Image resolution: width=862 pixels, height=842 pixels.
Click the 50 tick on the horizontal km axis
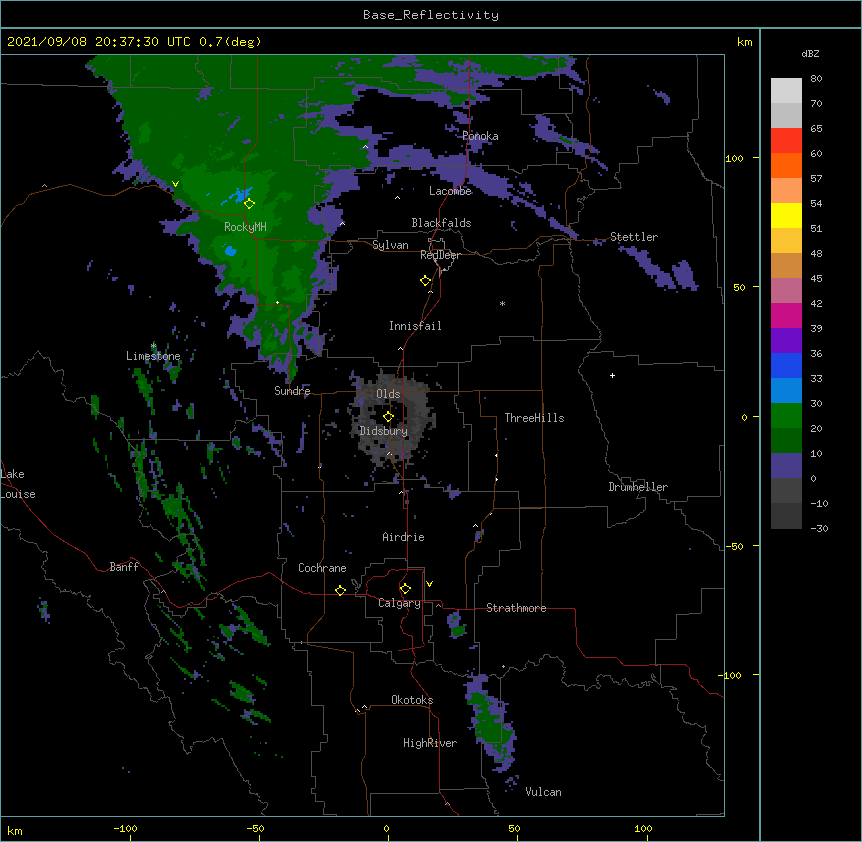tap(514, 828)
